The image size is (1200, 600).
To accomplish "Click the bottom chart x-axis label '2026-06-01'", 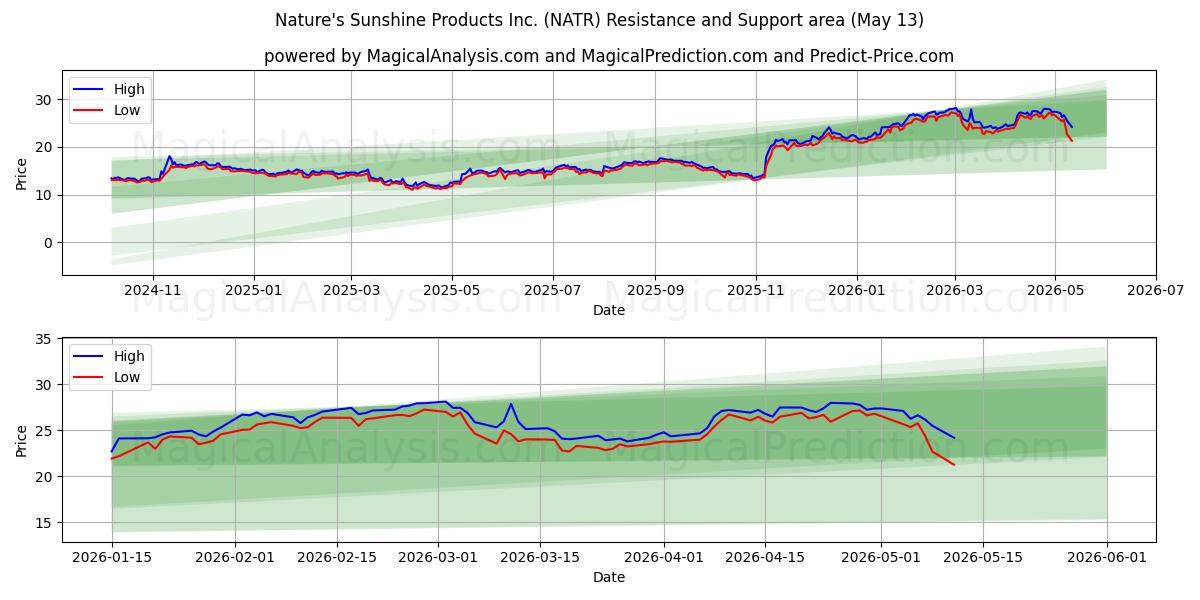I will click(1107, 557).
